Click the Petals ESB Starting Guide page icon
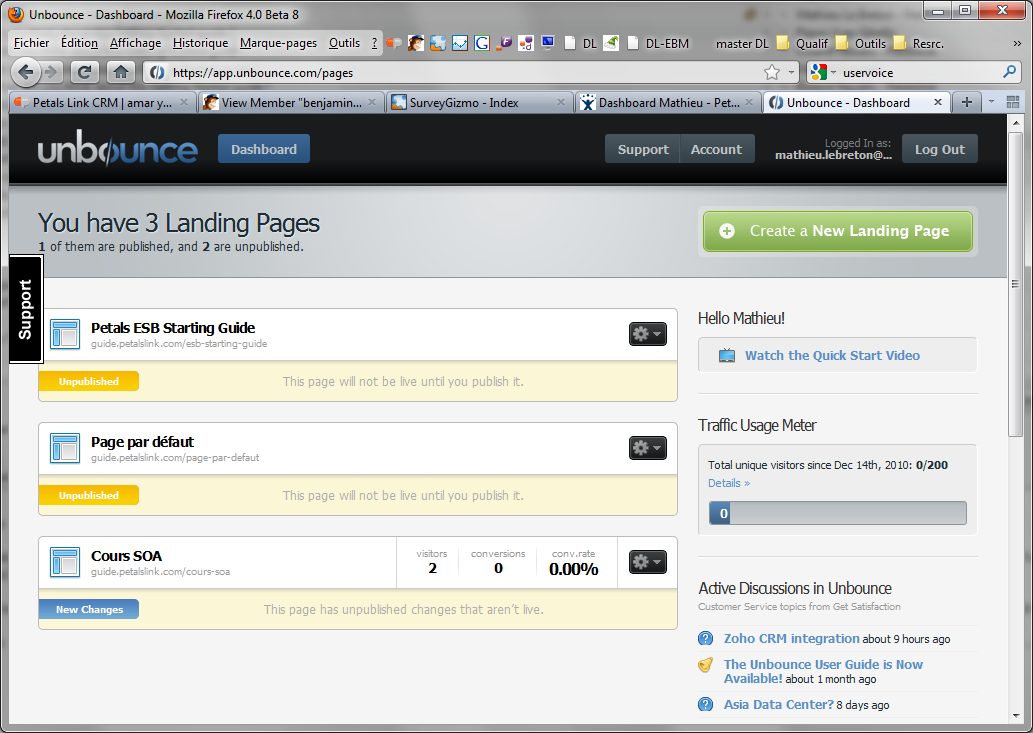1033x733 pixels. [65, 334]
